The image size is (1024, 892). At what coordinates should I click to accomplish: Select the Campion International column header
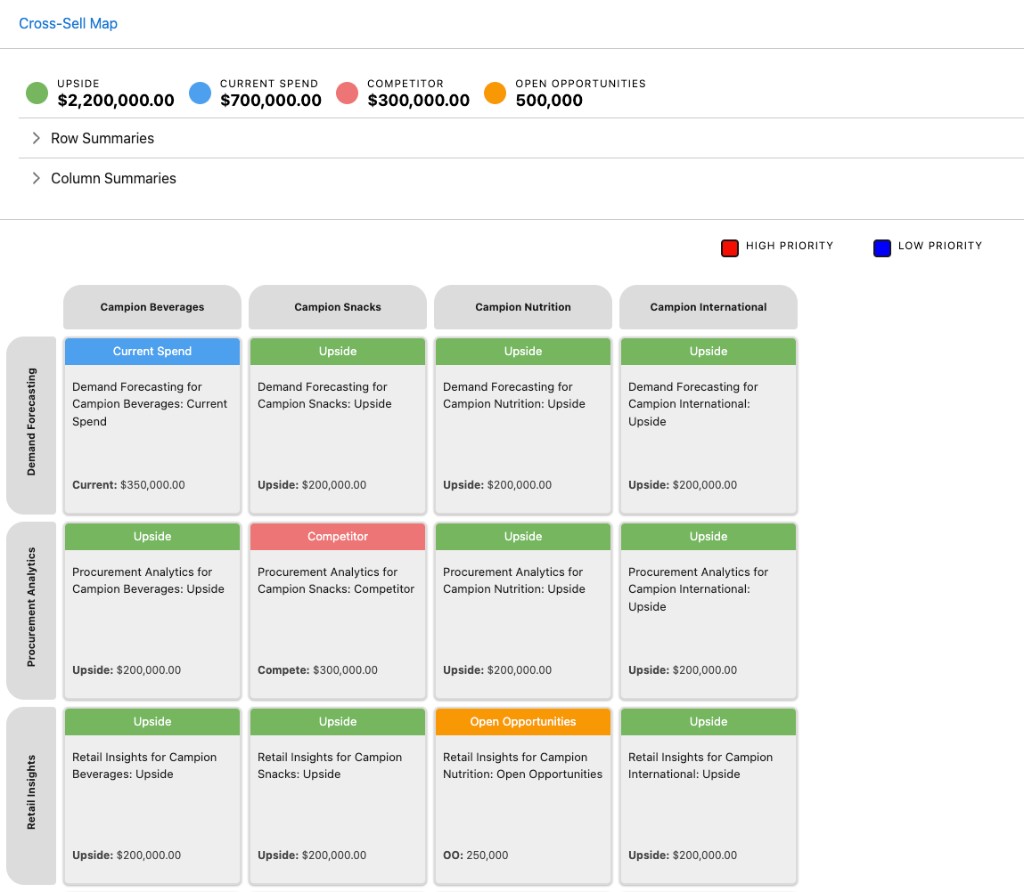(x=708, y=307)
